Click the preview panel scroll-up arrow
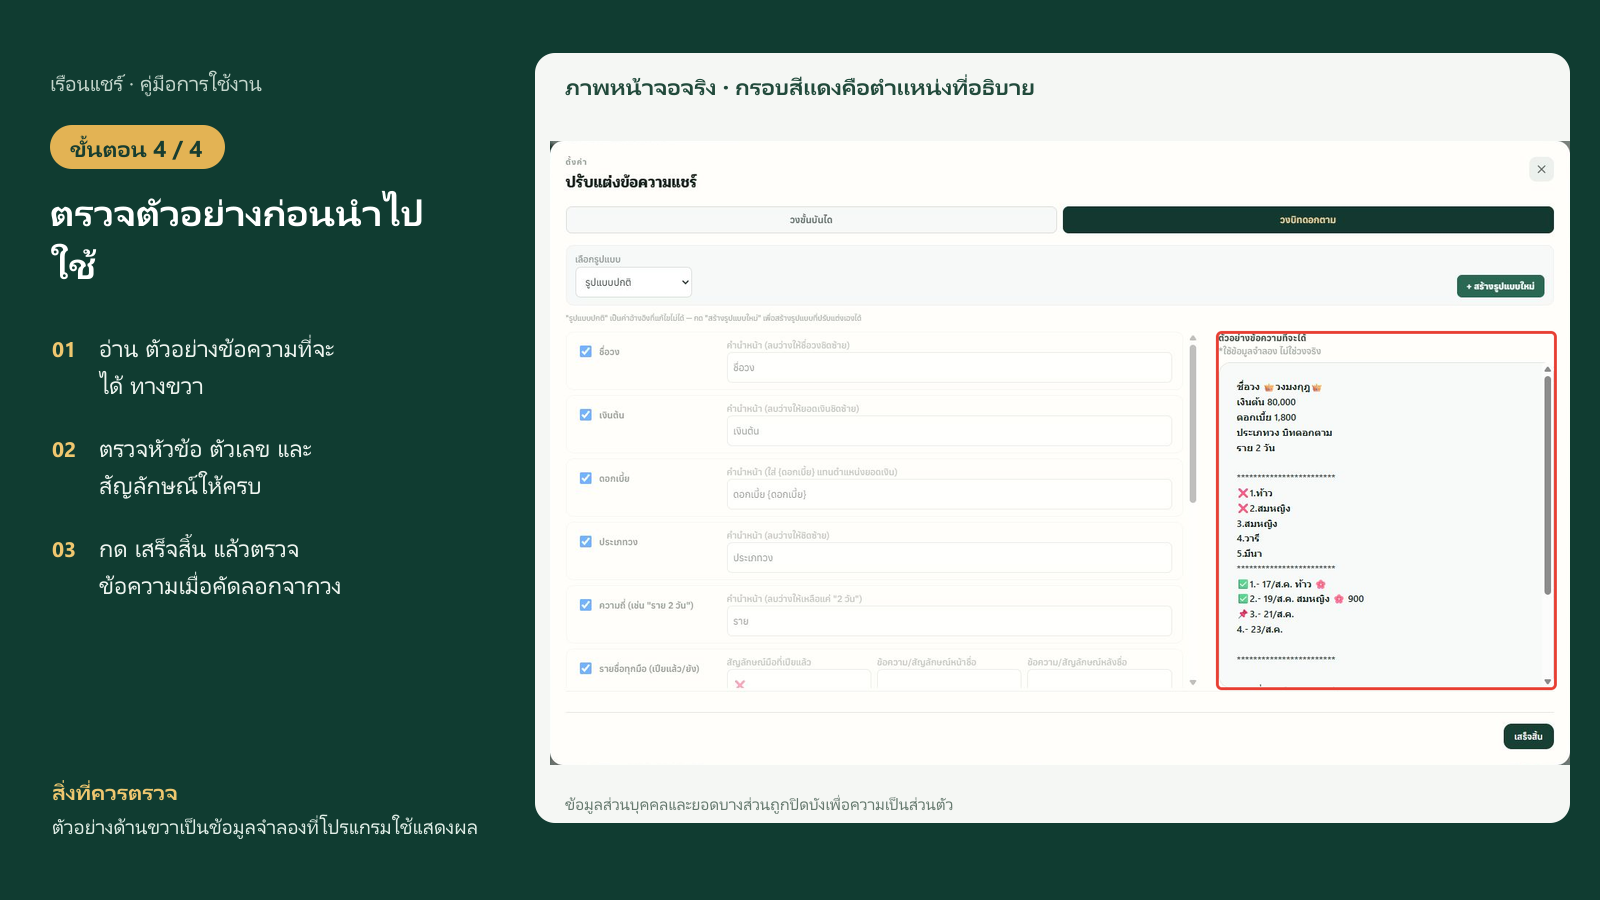1600x900 pixels. coord(1547,369)
